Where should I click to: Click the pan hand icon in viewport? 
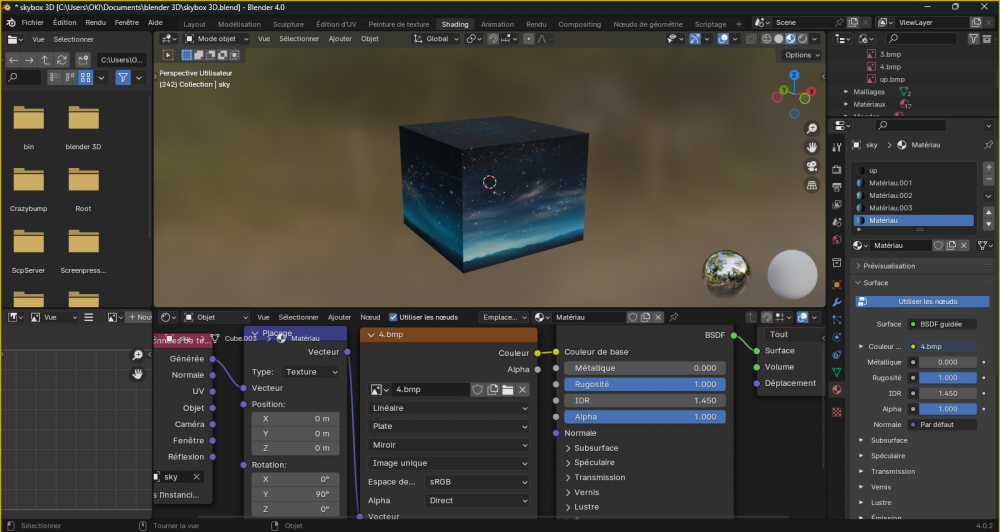[x=812, y=147]
